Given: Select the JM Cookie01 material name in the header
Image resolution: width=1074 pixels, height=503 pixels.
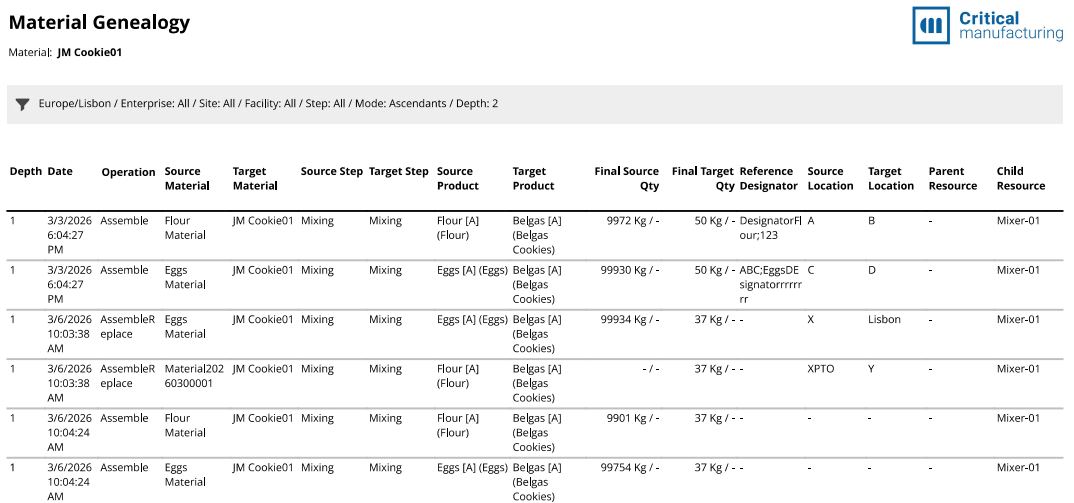Looking at the screenshot, I should coord(90,53).
